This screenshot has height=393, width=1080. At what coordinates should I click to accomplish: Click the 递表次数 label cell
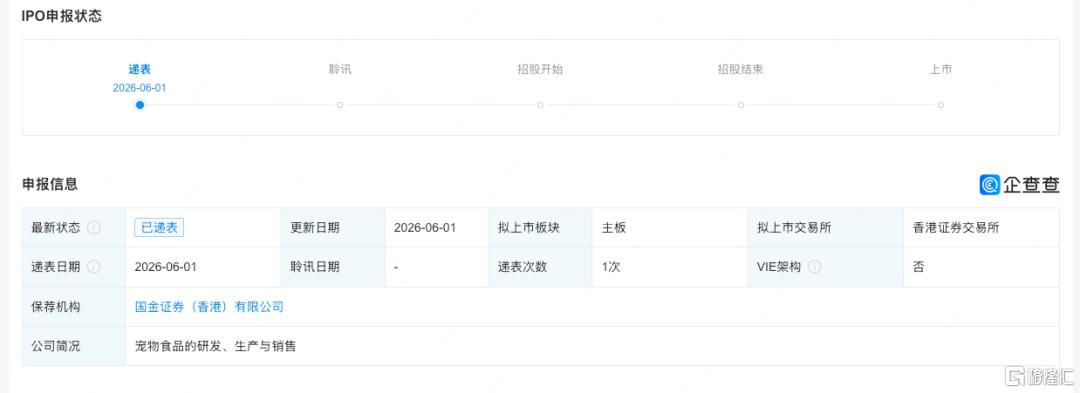coord(540,267)
